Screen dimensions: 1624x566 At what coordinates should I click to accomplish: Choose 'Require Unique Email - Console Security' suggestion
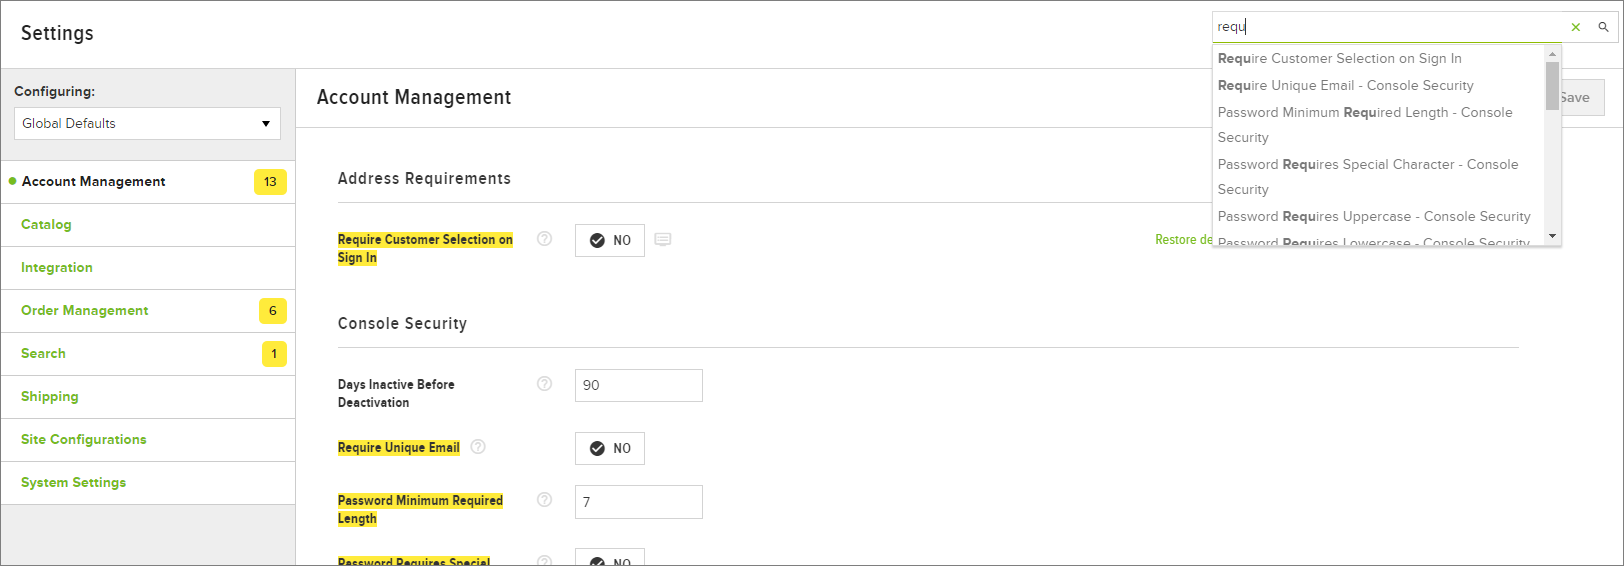pos(1345,86)
